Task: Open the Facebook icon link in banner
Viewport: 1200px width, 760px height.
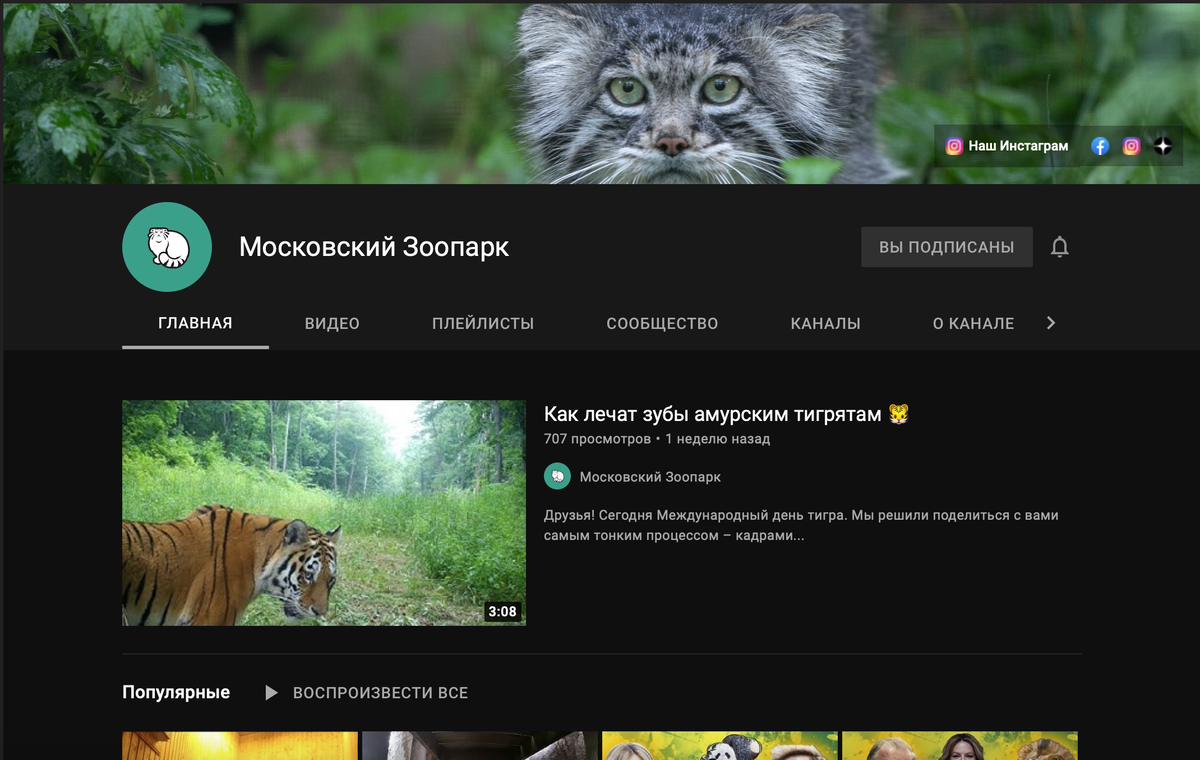Action: 1100,146
